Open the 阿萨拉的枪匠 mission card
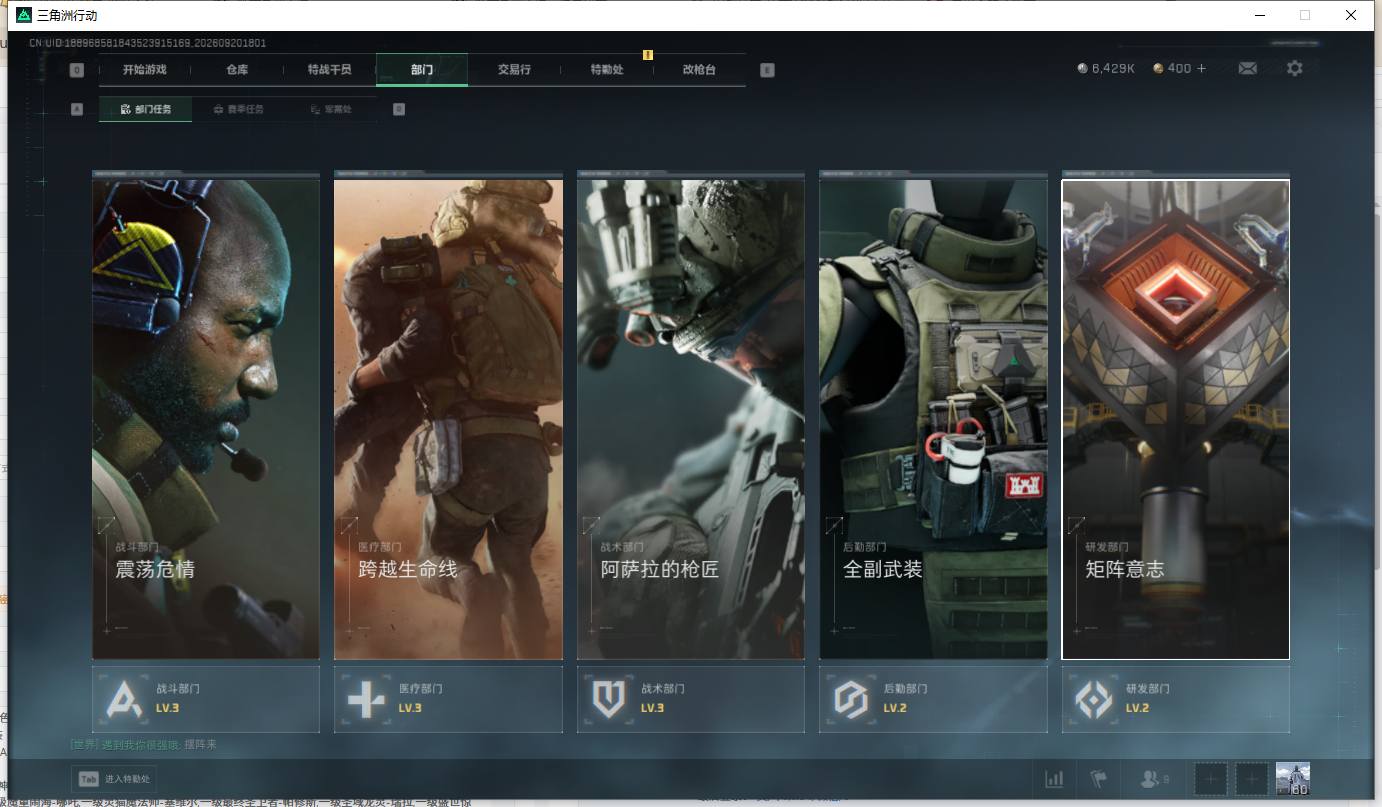 (691, 419)
